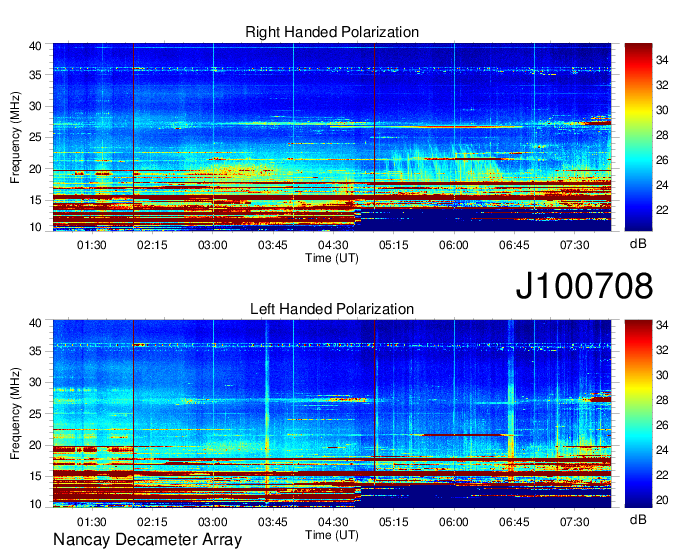Click "Time (UT)" label below the Right Handed plot
Image resolution: width=680 pixels, height=552 pixels.
(x=332, y=258)
